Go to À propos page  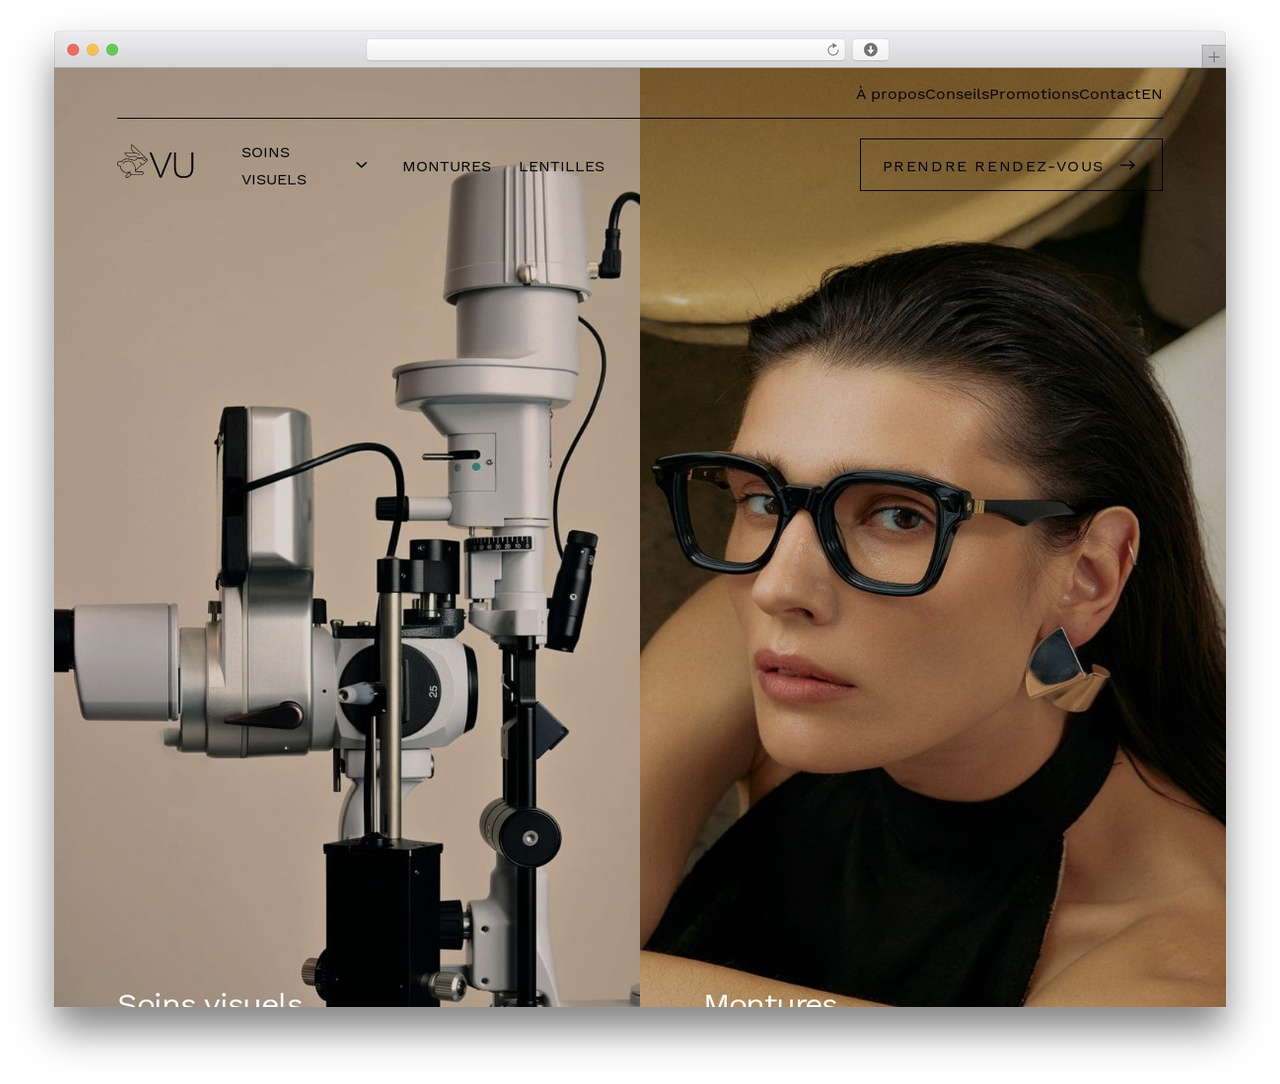[890, 94]
